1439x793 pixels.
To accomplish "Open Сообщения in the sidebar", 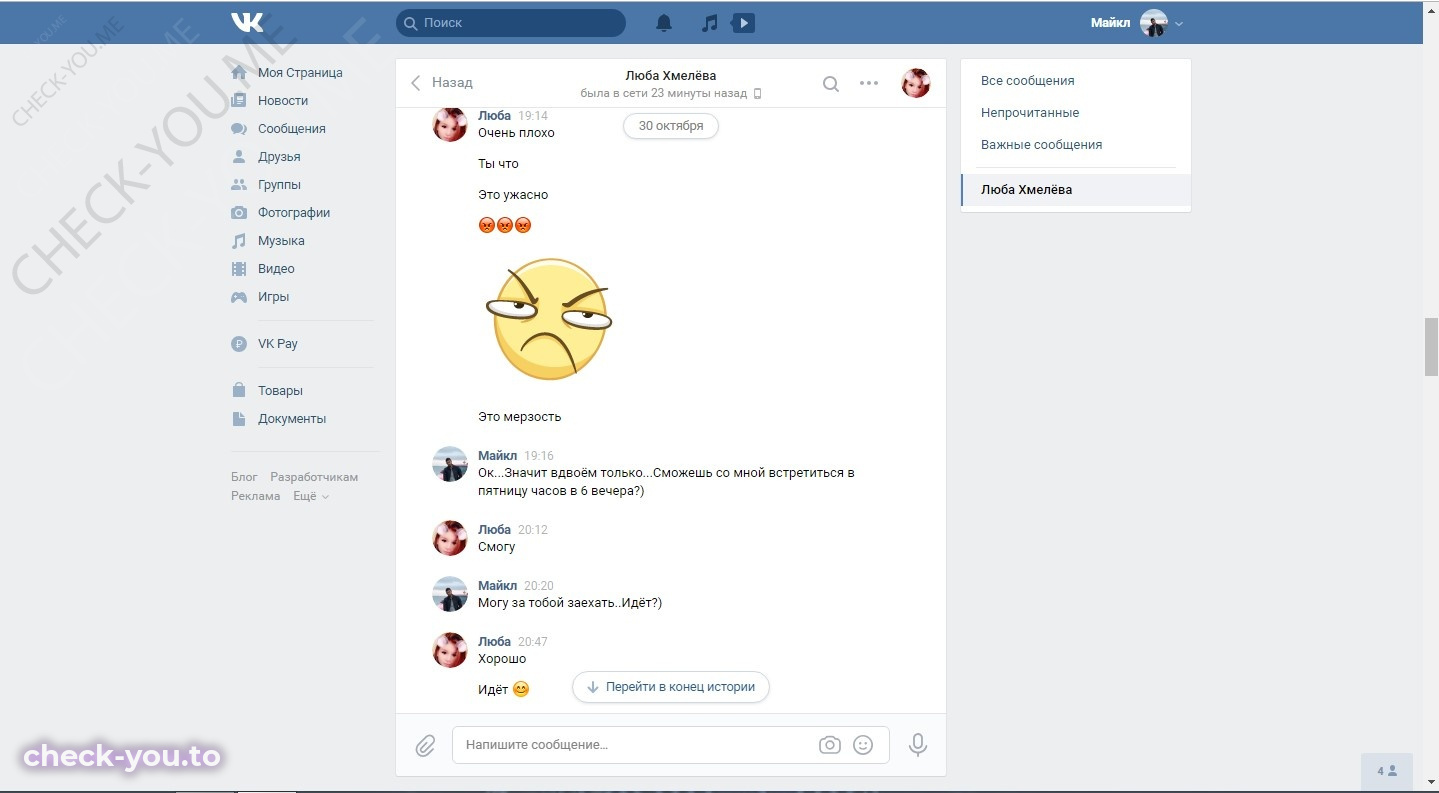I will (x=292, y=129).
